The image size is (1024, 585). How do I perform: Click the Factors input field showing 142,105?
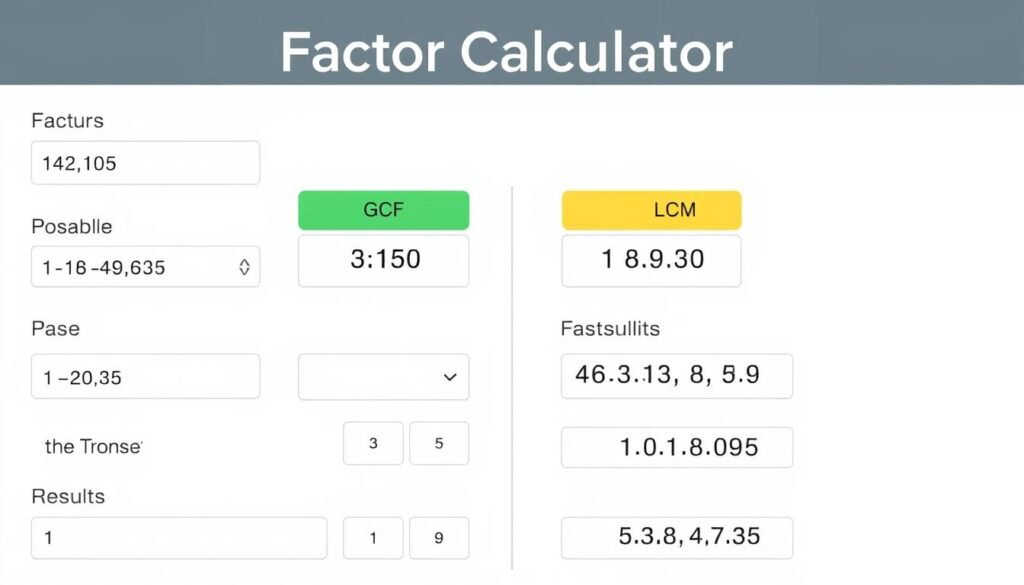[x=145, y=162]
